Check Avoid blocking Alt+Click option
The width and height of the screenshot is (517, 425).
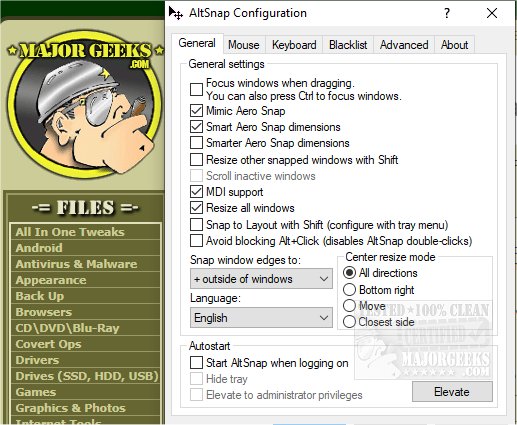196,241
